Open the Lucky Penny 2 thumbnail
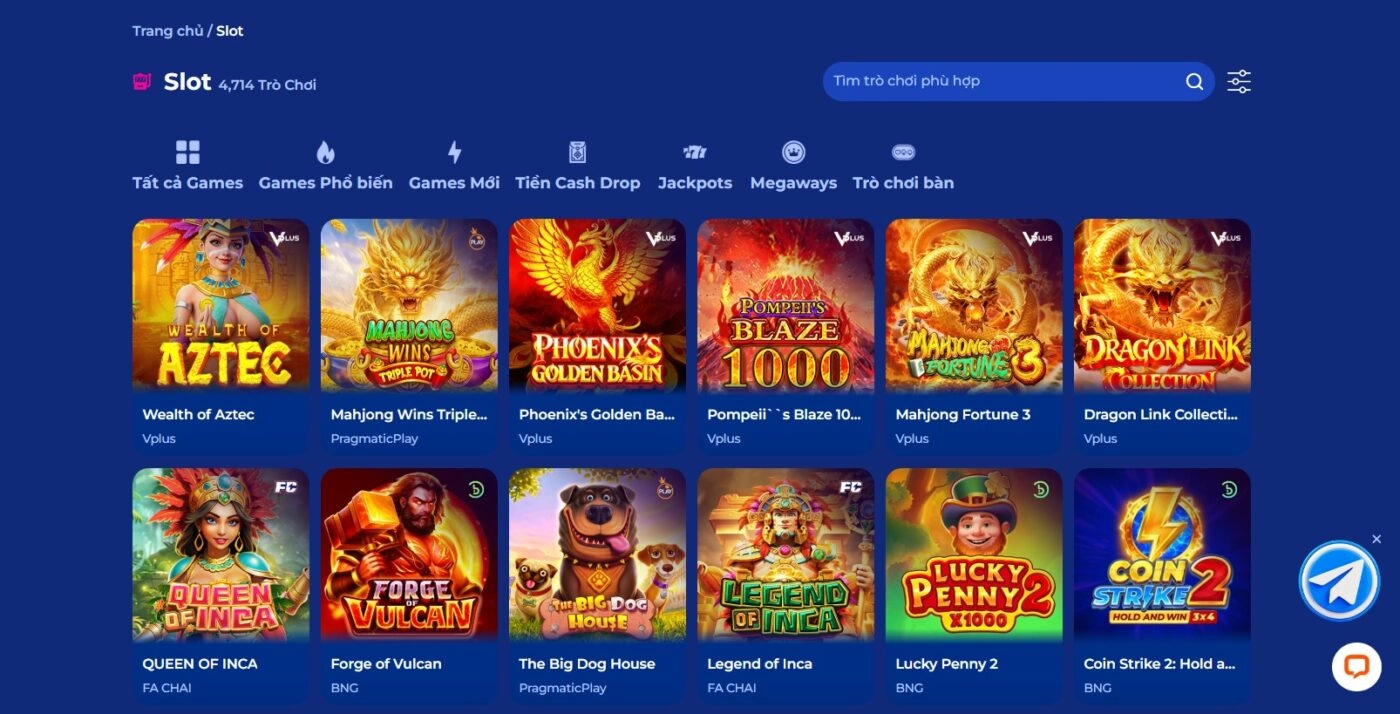This screenshot has height=714, width=1400. pos(974,555)
